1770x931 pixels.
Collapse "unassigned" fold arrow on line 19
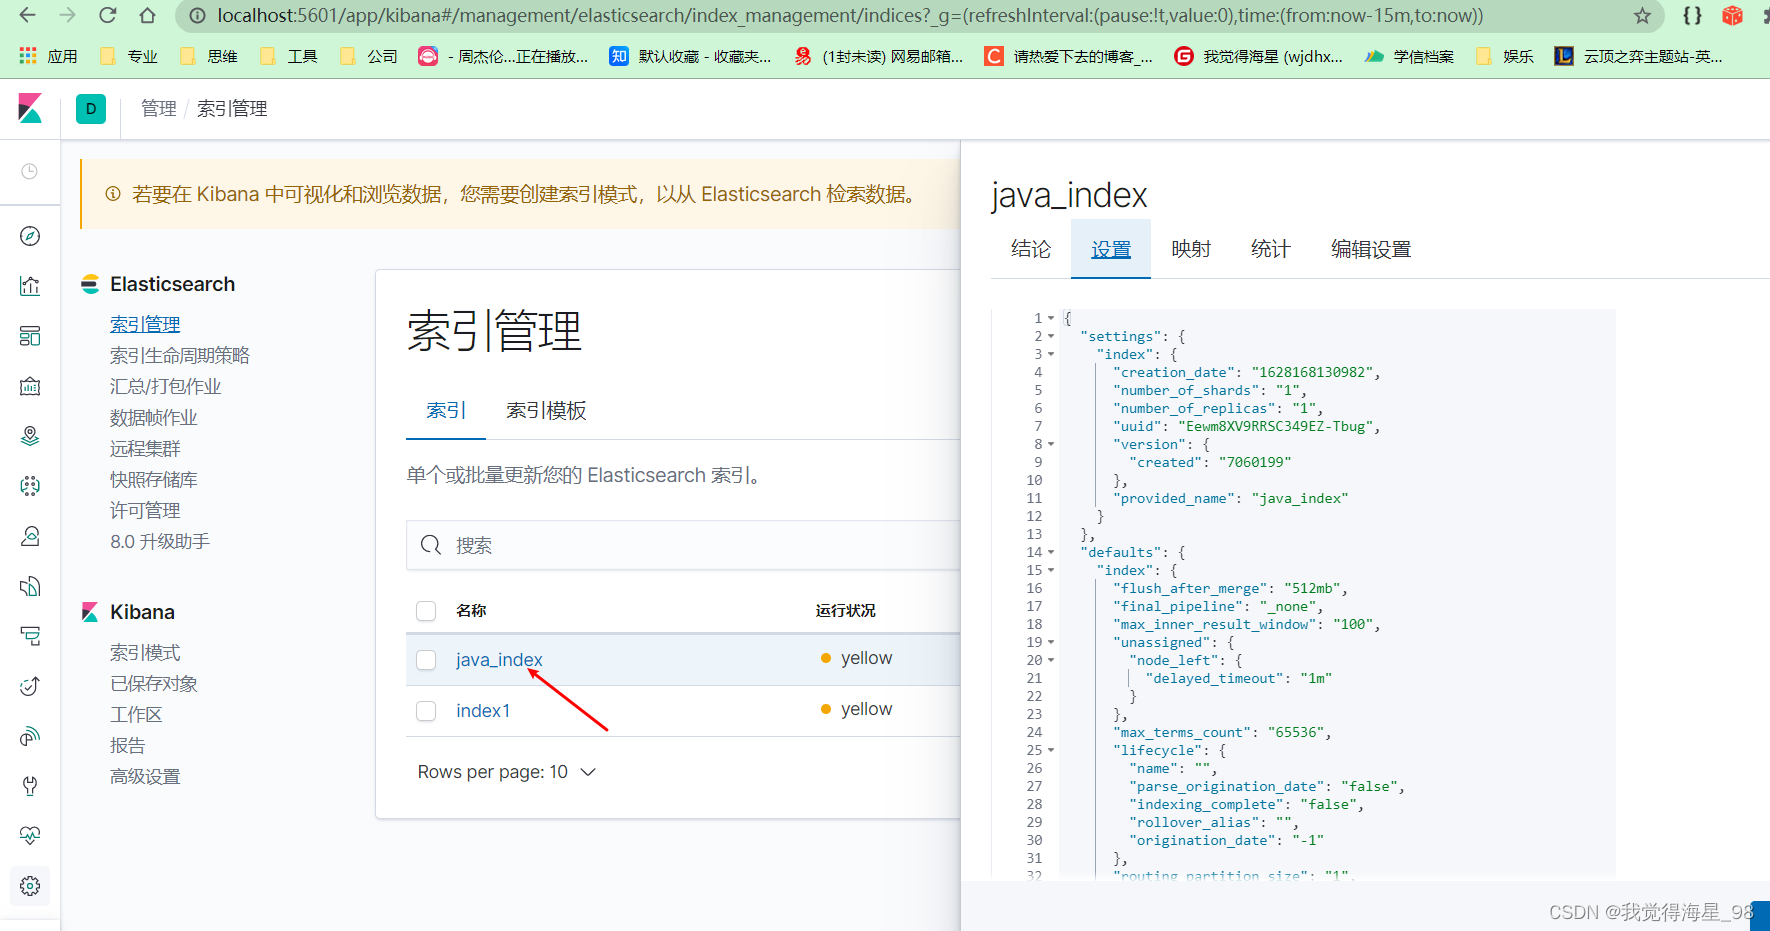click(x=1051, y=642)
